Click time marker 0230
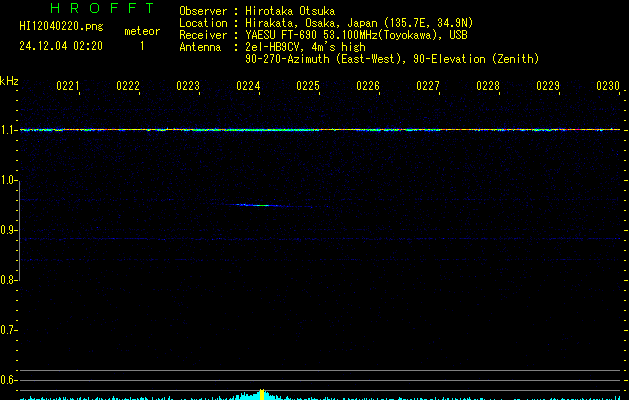 (607, 86)
